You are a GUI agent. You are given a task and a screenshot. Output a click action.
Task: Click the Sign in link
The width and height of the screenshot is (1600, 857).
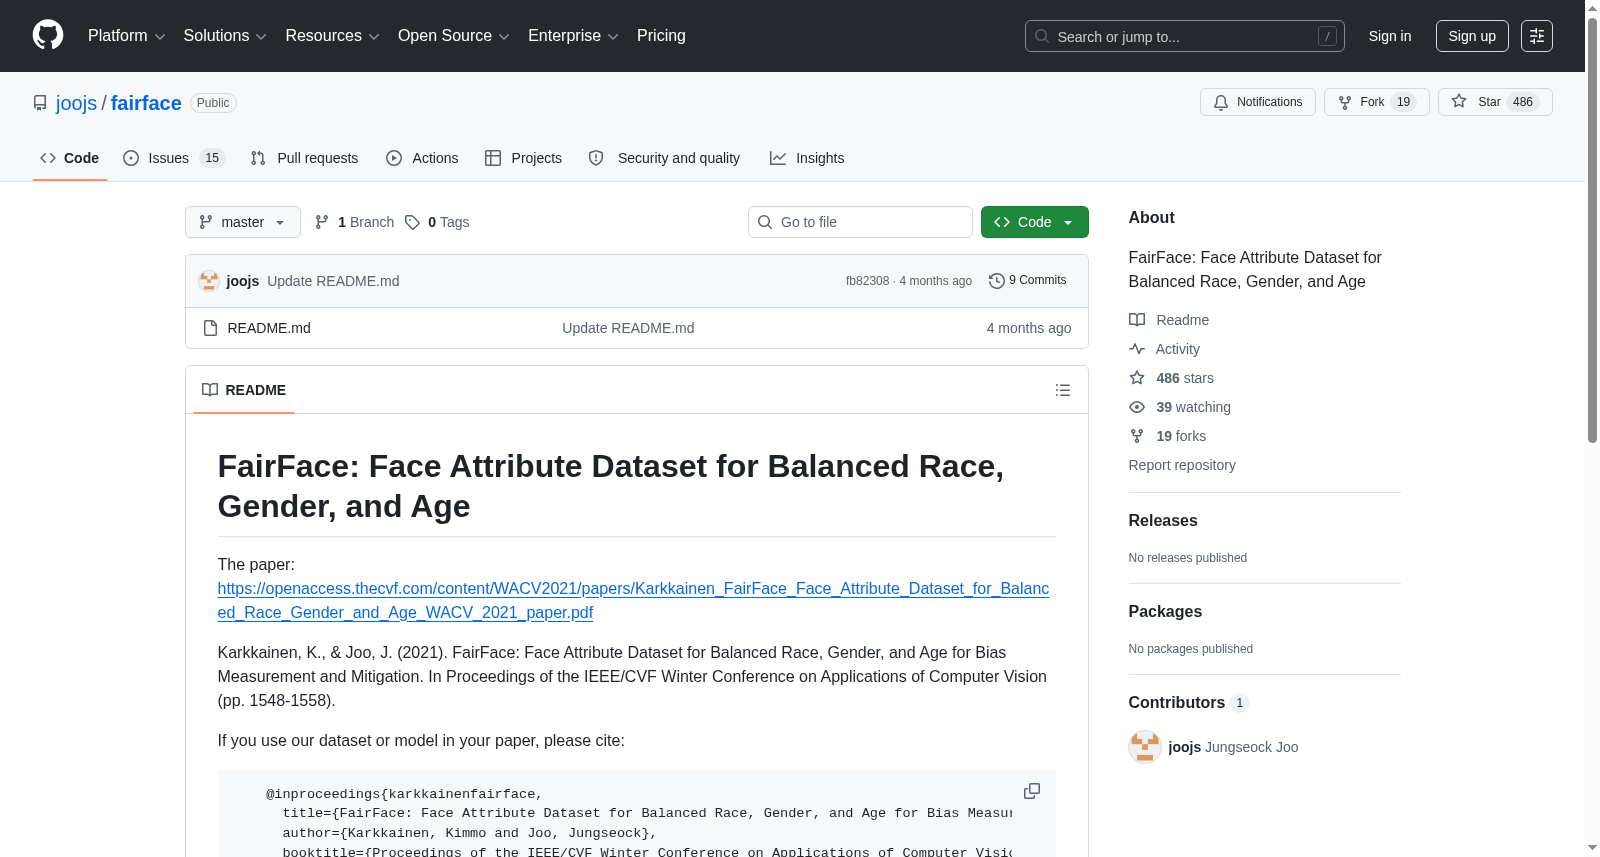(x=1390, y=36)
